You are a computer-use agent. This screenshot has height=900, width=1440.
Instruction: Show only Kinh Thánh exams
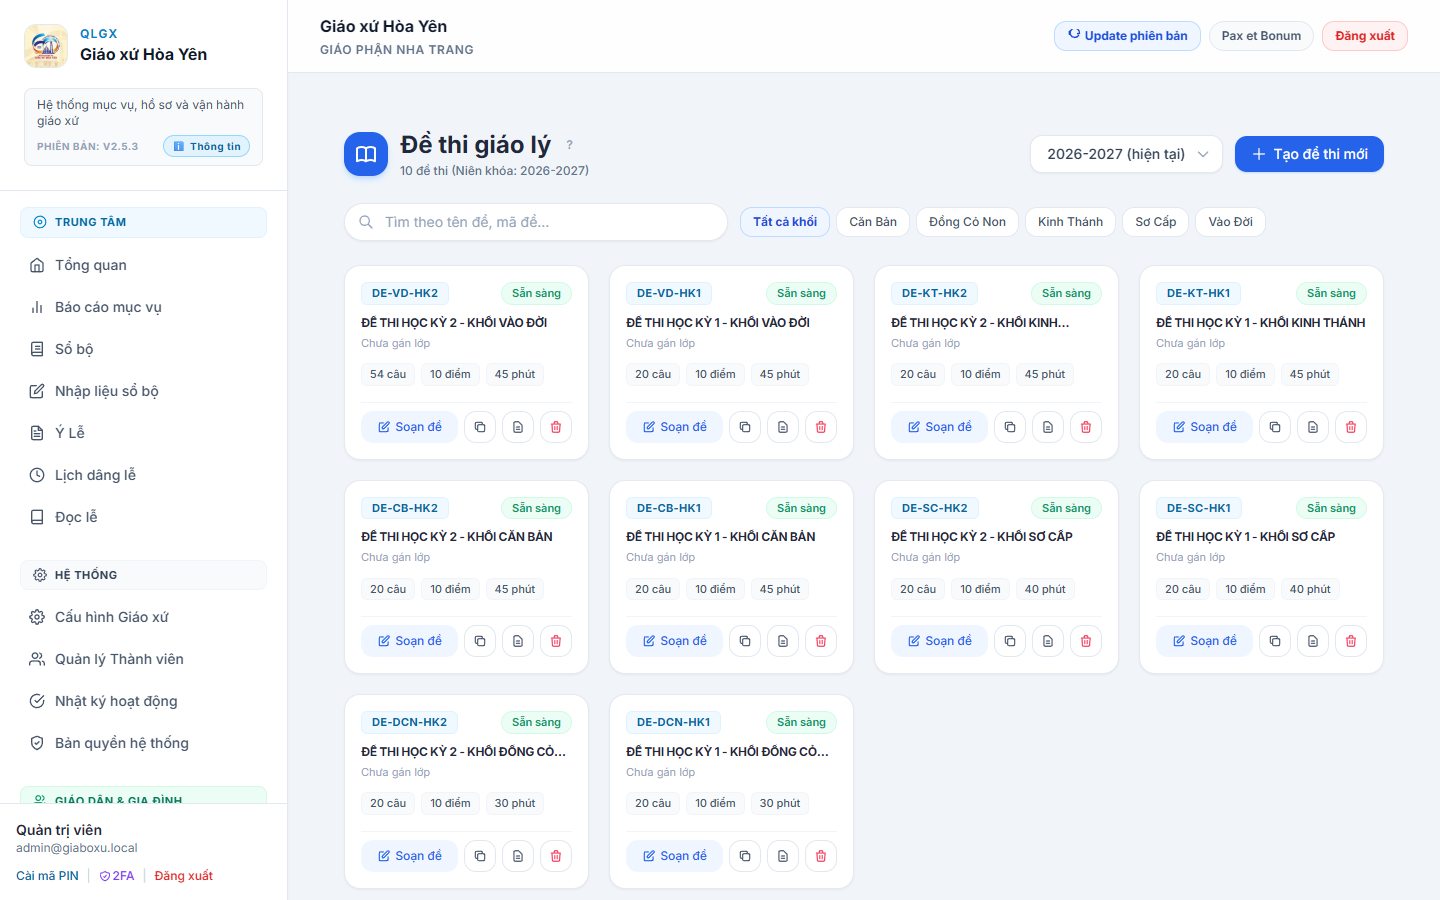(x=1070, y=222)
